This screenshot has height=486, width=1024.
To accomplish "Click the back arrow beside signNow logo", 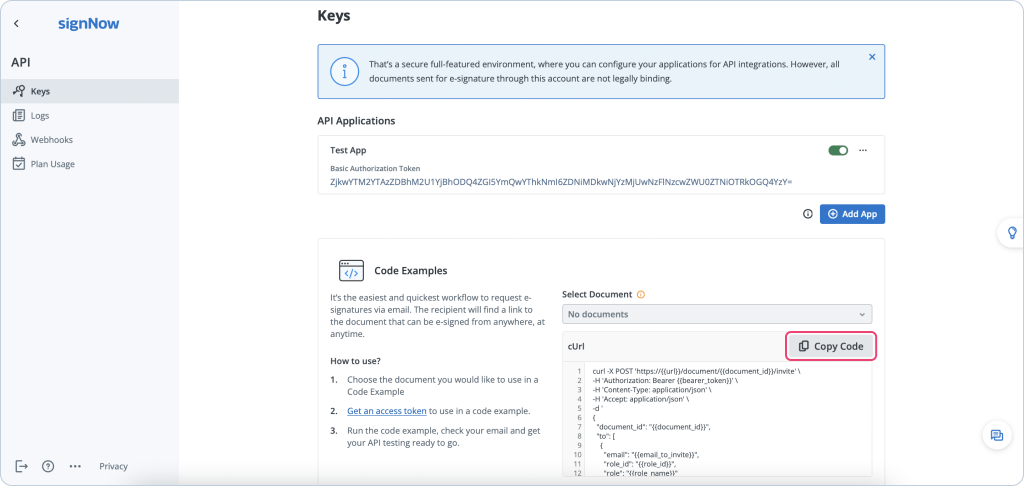I will [x=16, y=23].
